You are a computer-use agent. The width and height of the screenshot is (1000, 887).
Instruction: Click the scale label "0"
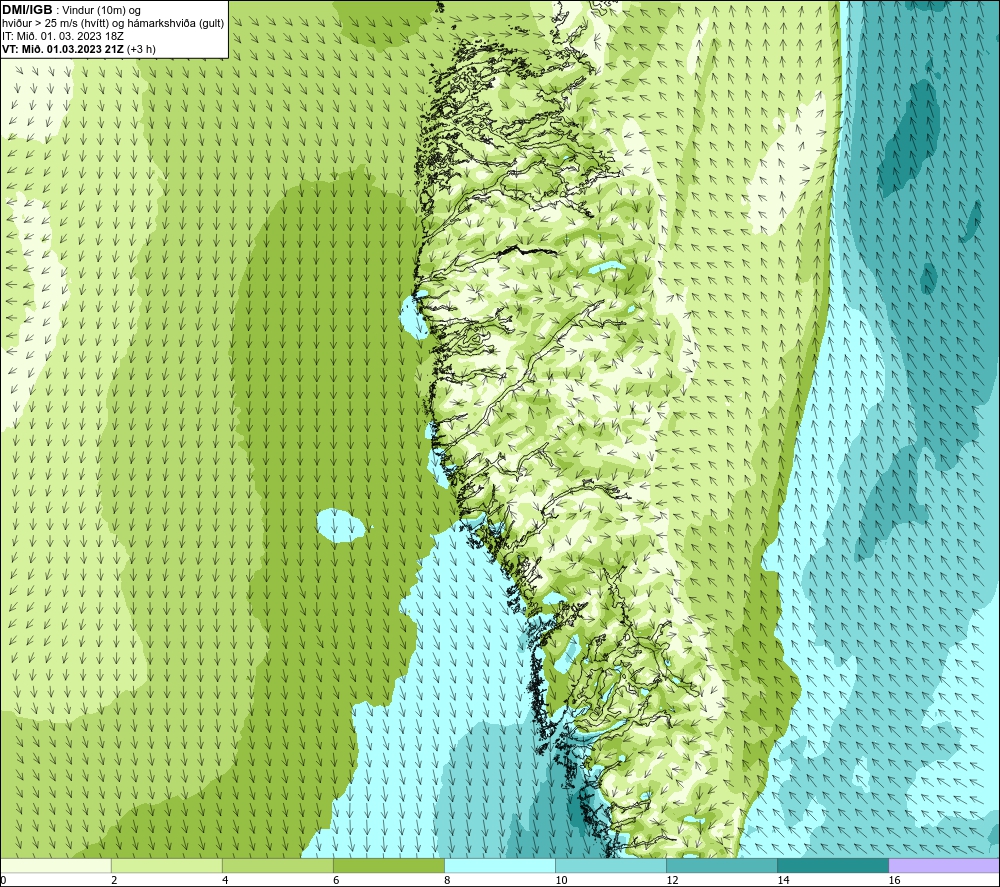point(4,880)
